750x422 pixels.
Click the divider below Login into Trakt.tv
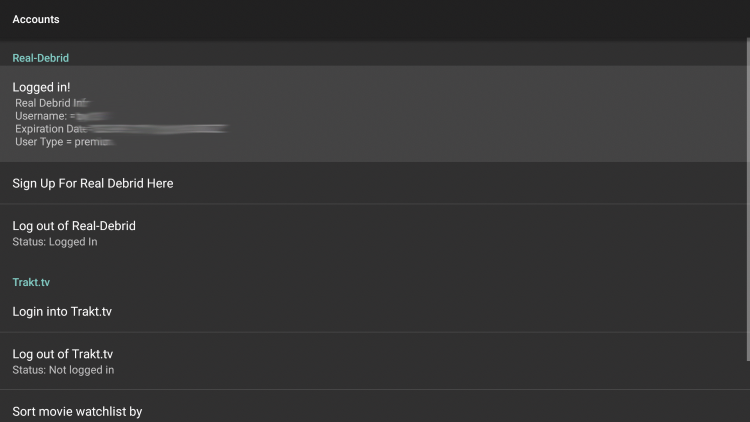pos(373,332)
